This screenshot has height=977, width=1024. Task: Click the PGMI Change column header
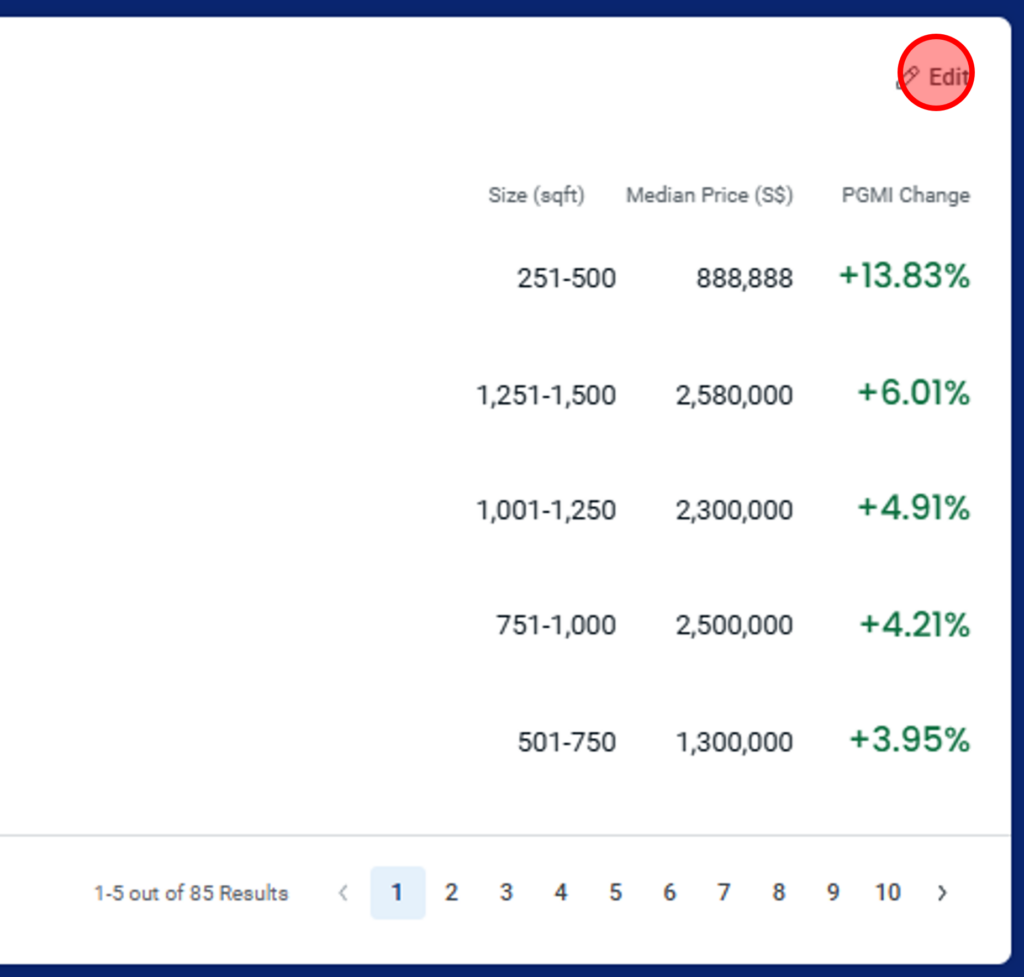(906, 195)
